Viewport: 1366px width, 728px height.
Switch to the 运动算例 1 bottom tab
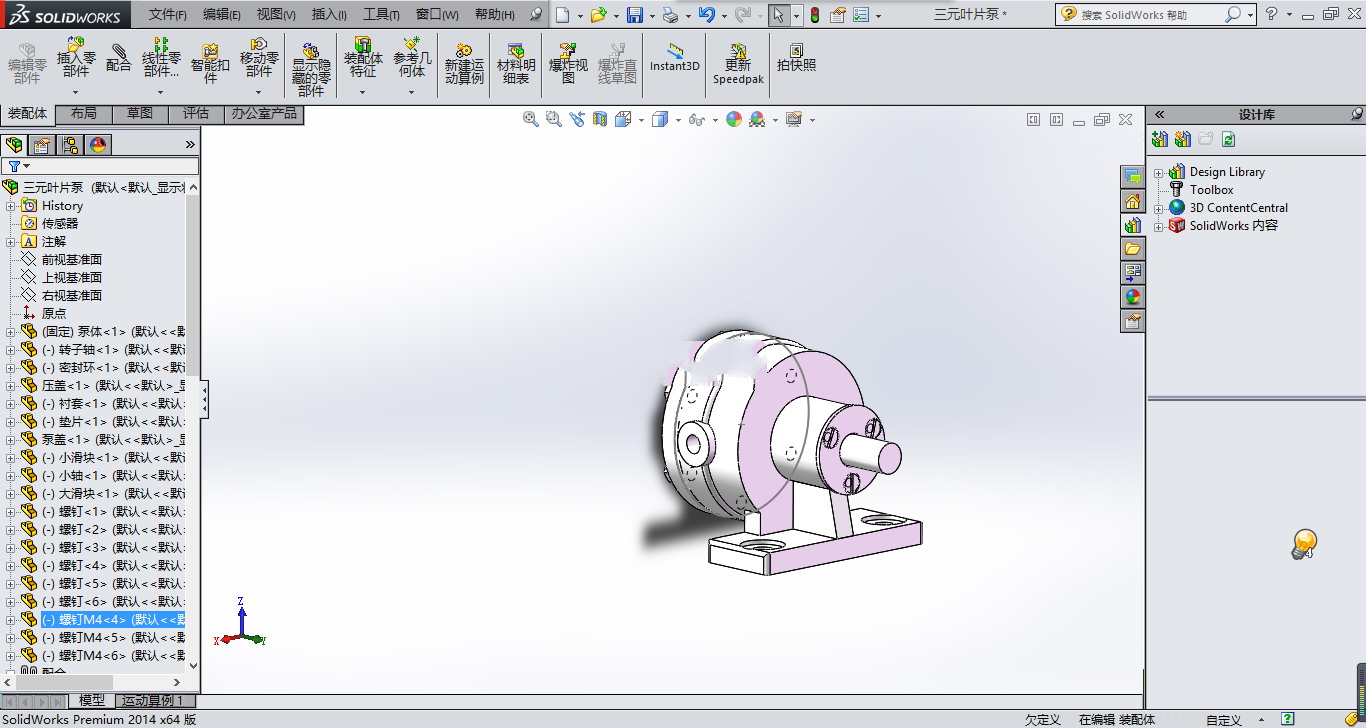pyautogui.click(x=152, y=701)
